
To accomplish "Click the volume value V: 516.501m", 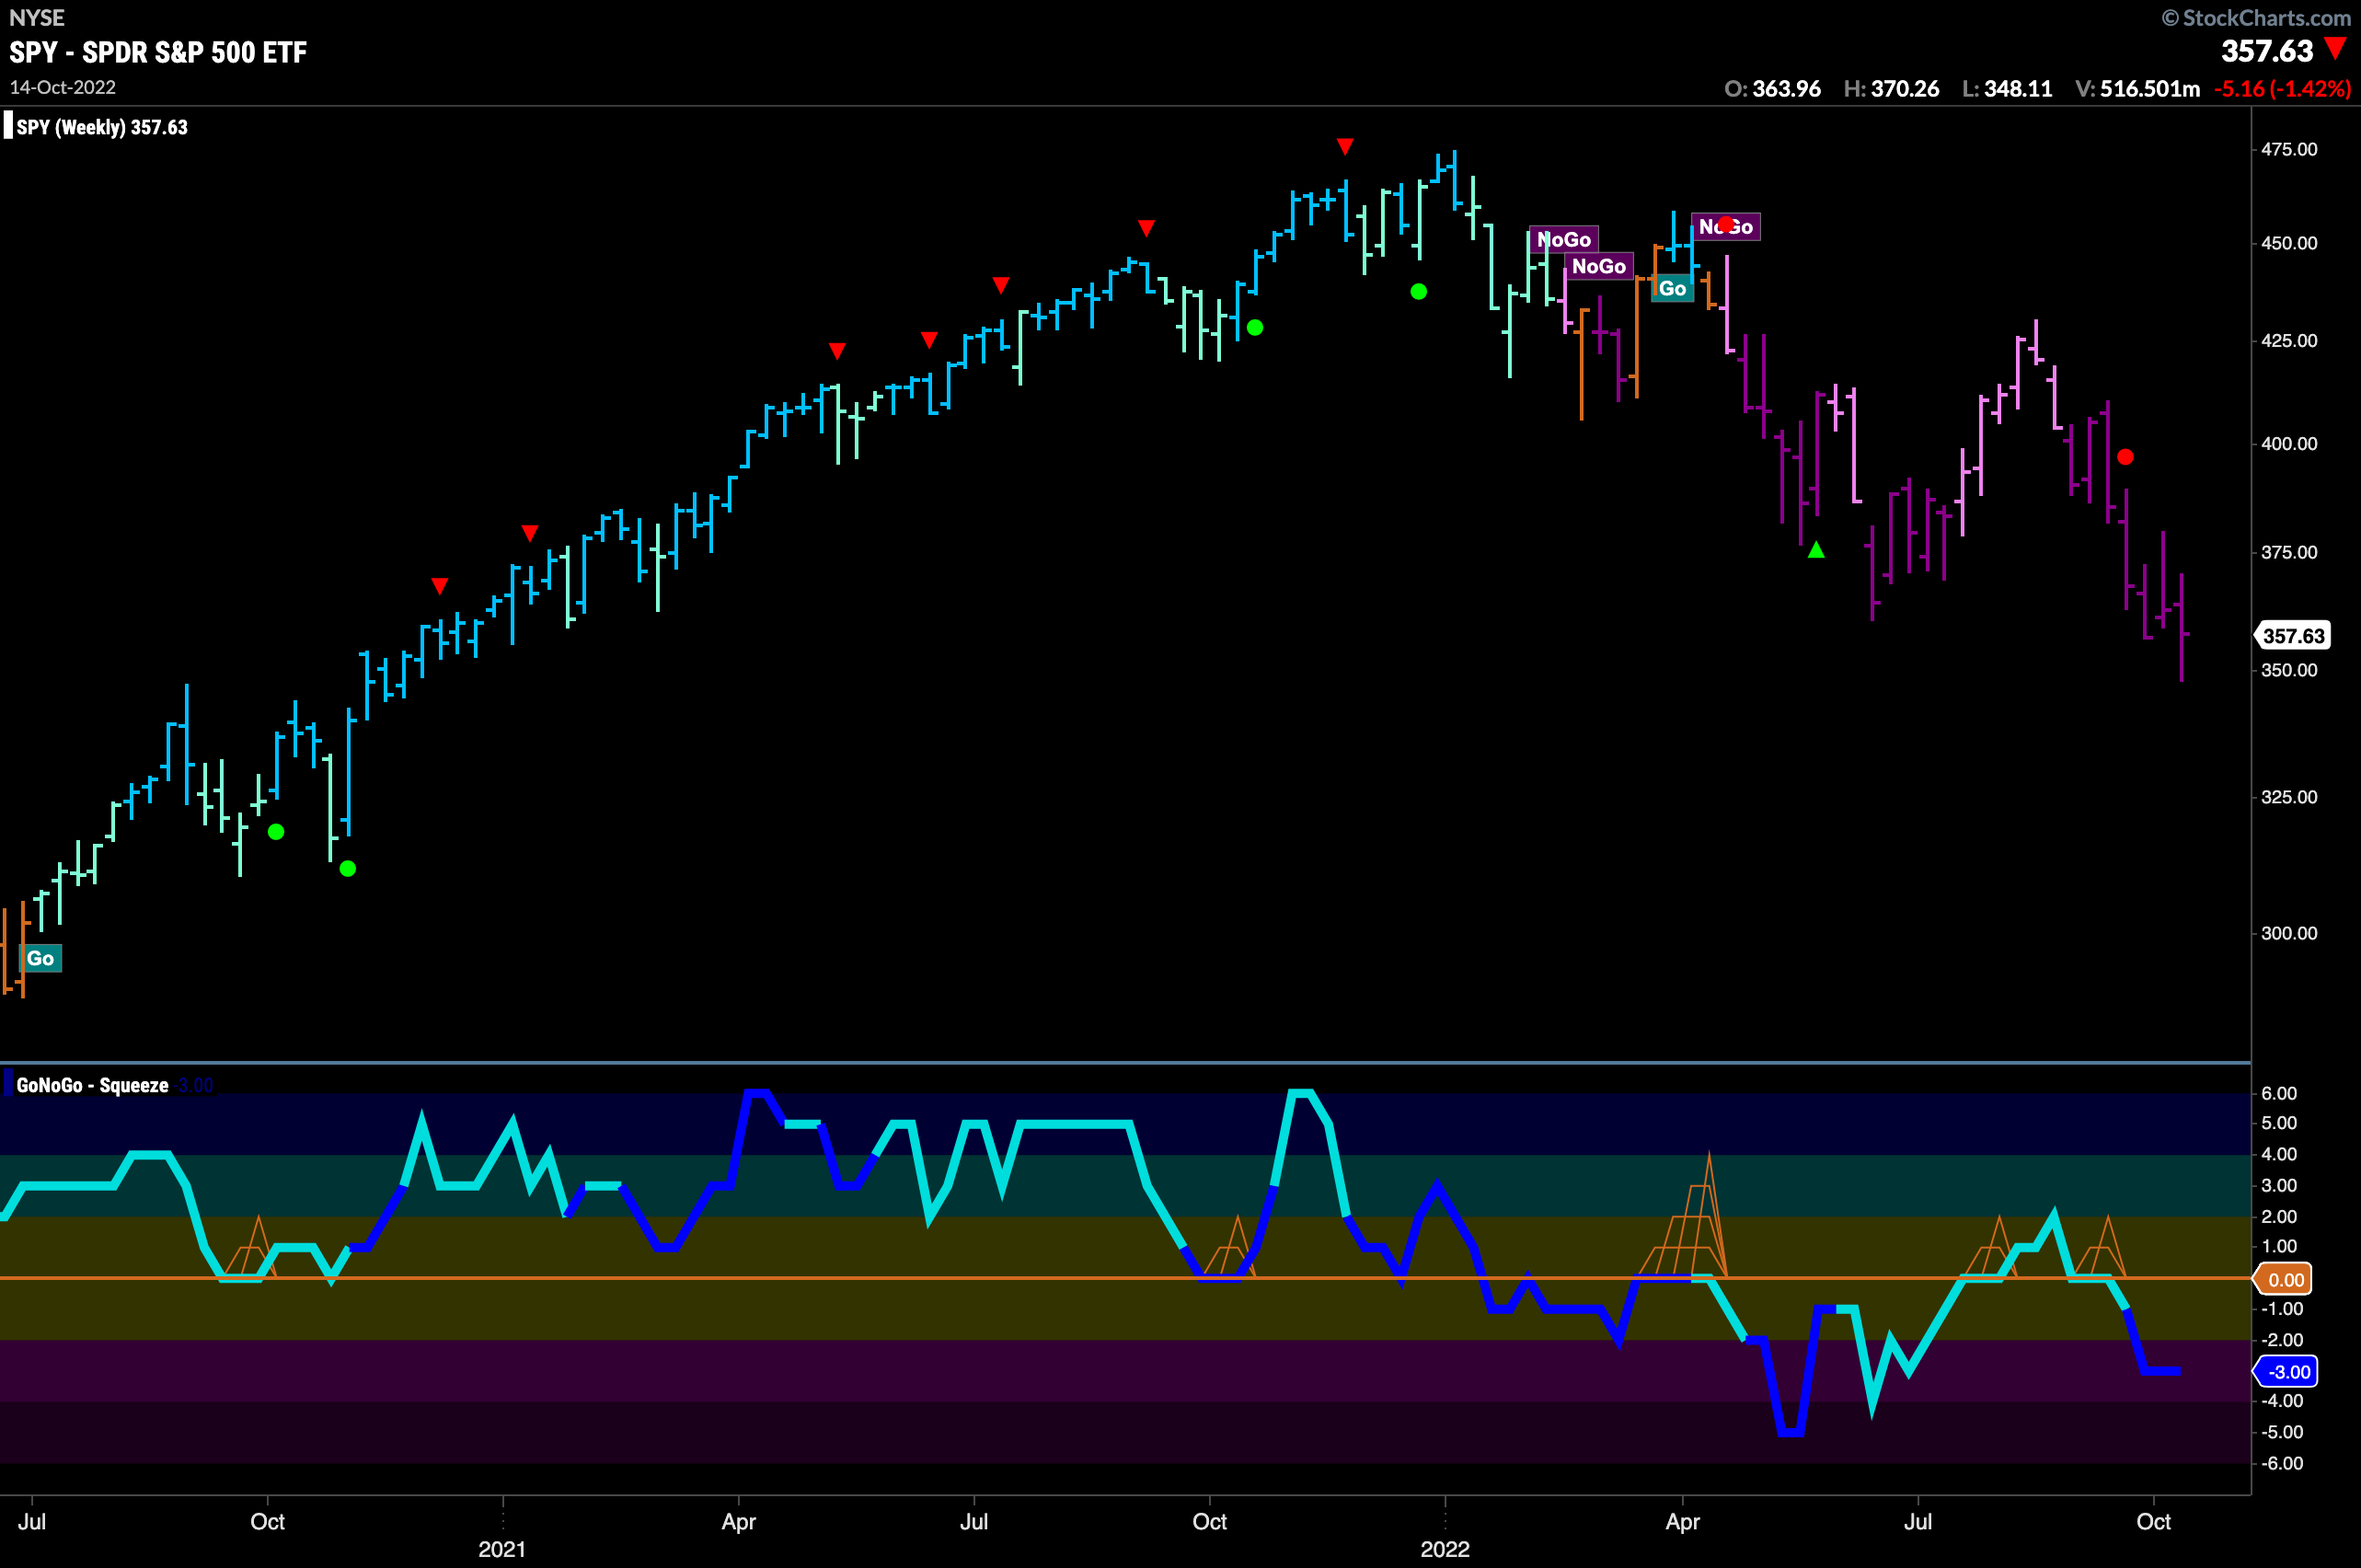I will coord(2138,88).
